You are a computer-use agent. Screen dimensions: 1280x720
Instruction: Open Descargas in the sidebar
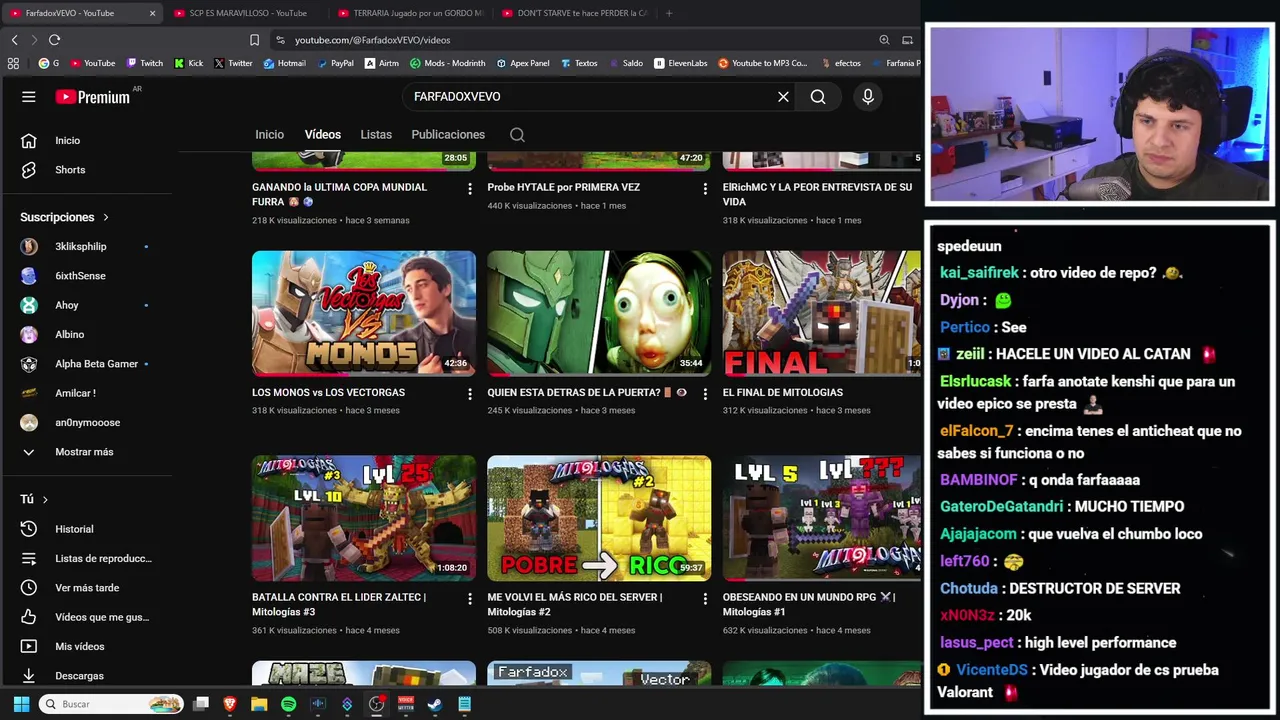pos(86,676)
